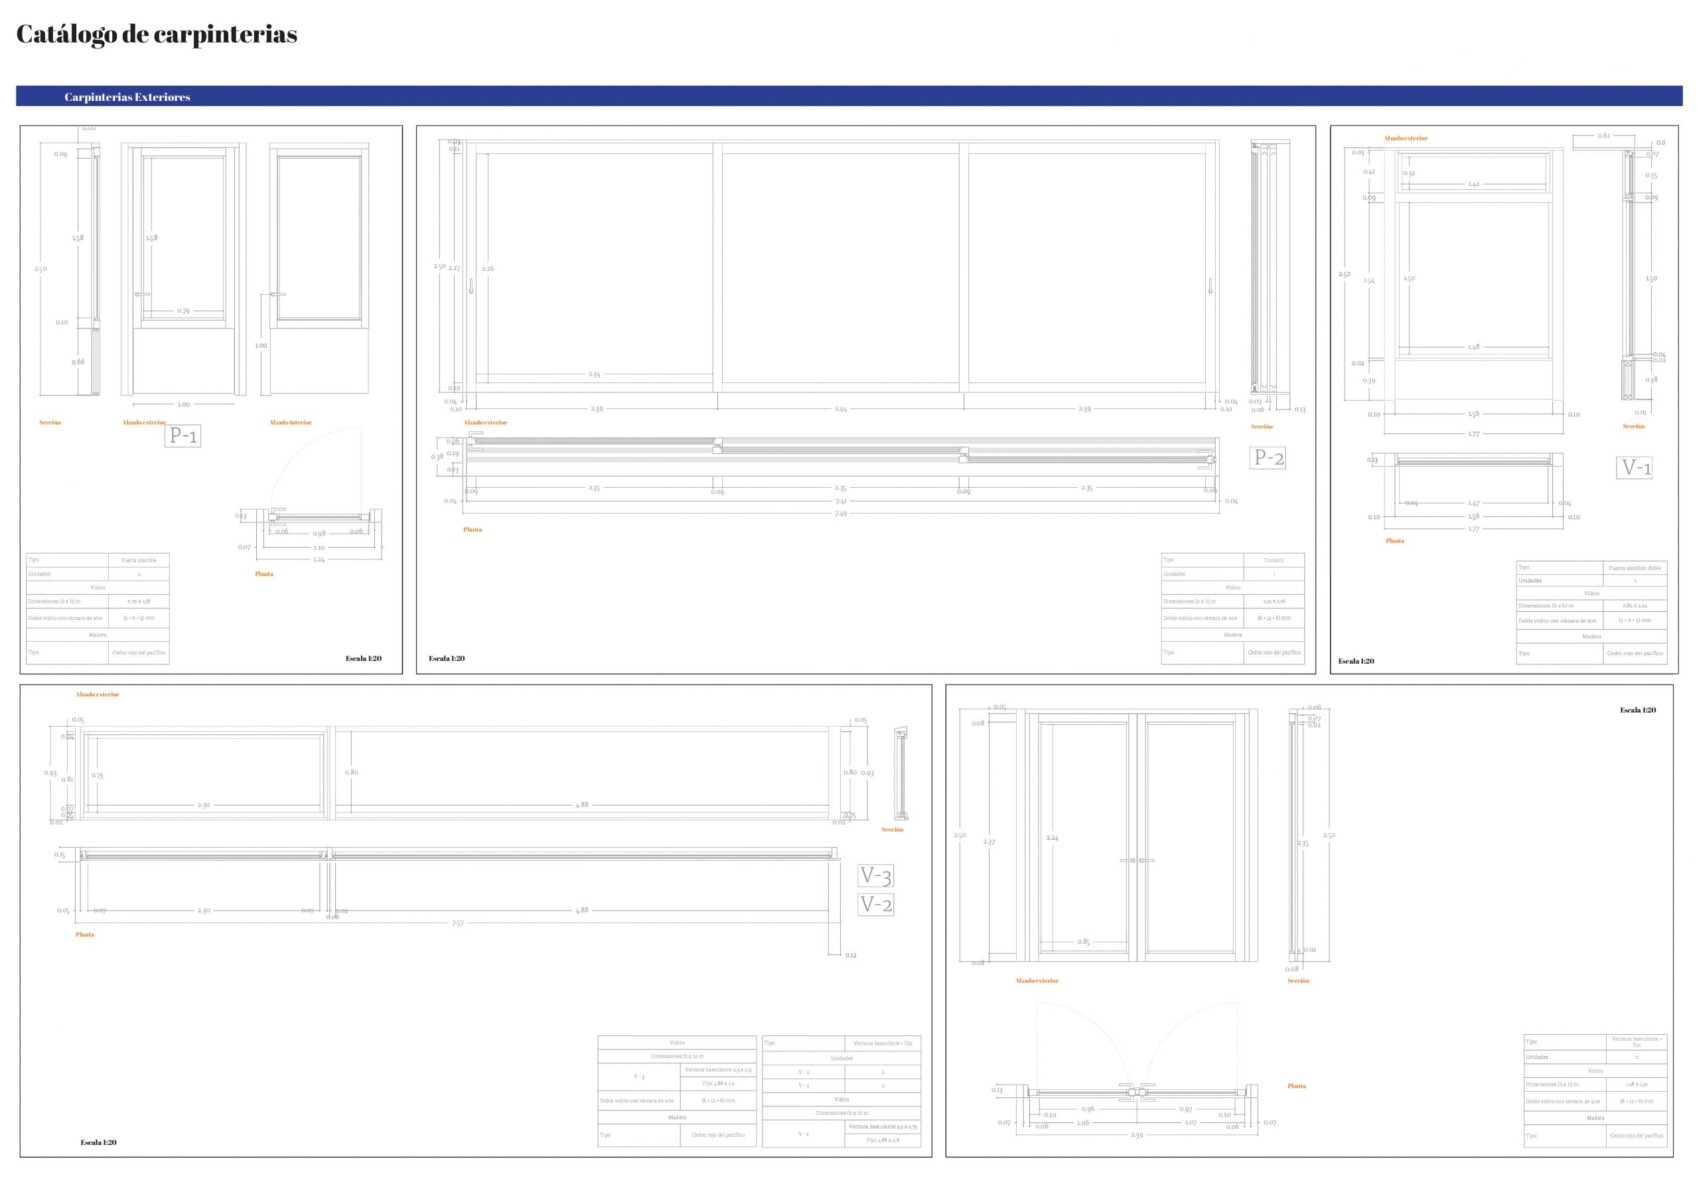
Task: Click 'Sección' label in the double door panel
Action: pyautogui.click(x=1298, y=981)
